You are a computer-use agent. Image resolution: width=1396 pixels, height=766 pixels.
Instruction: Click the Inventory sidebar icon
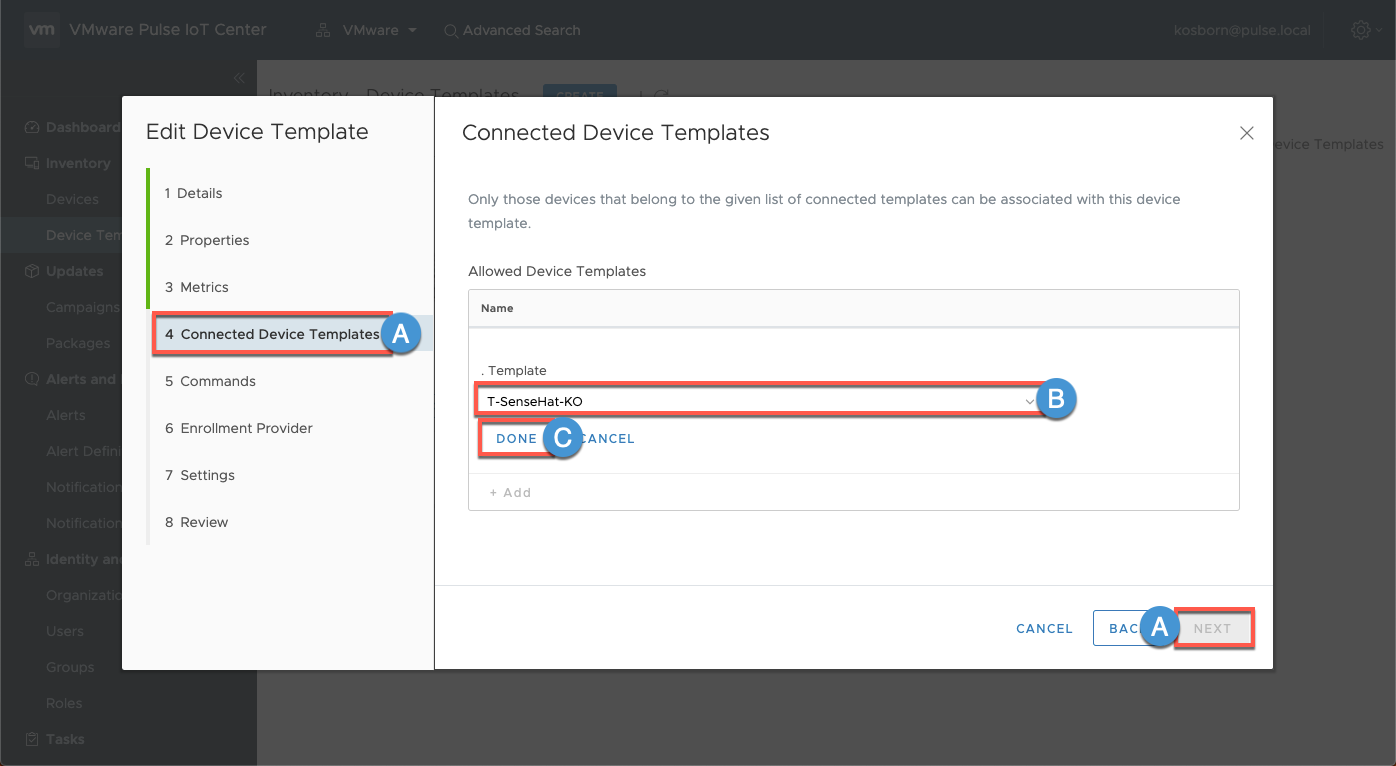click(x=32, y=163)
